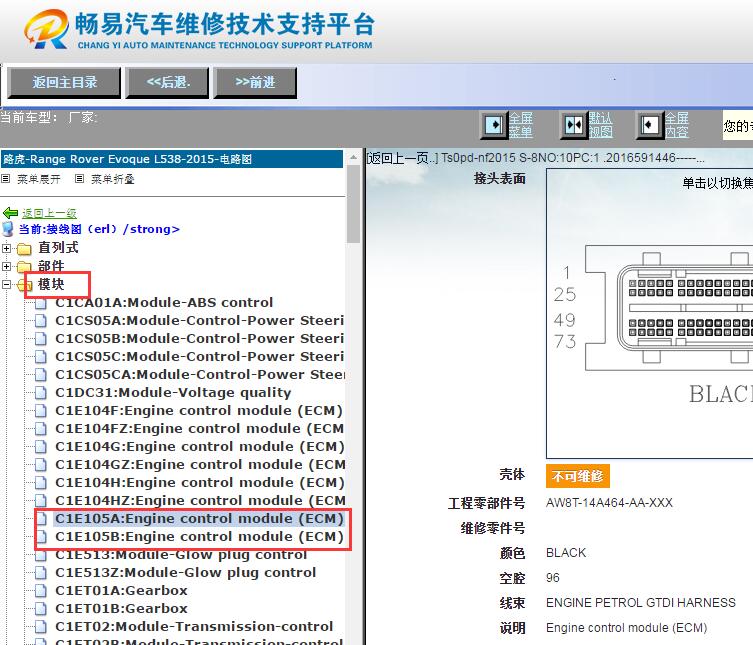Open C1CA01A:Module-ABS control
This screenshot has height=645, width=753.
click(x=164, y=303)
